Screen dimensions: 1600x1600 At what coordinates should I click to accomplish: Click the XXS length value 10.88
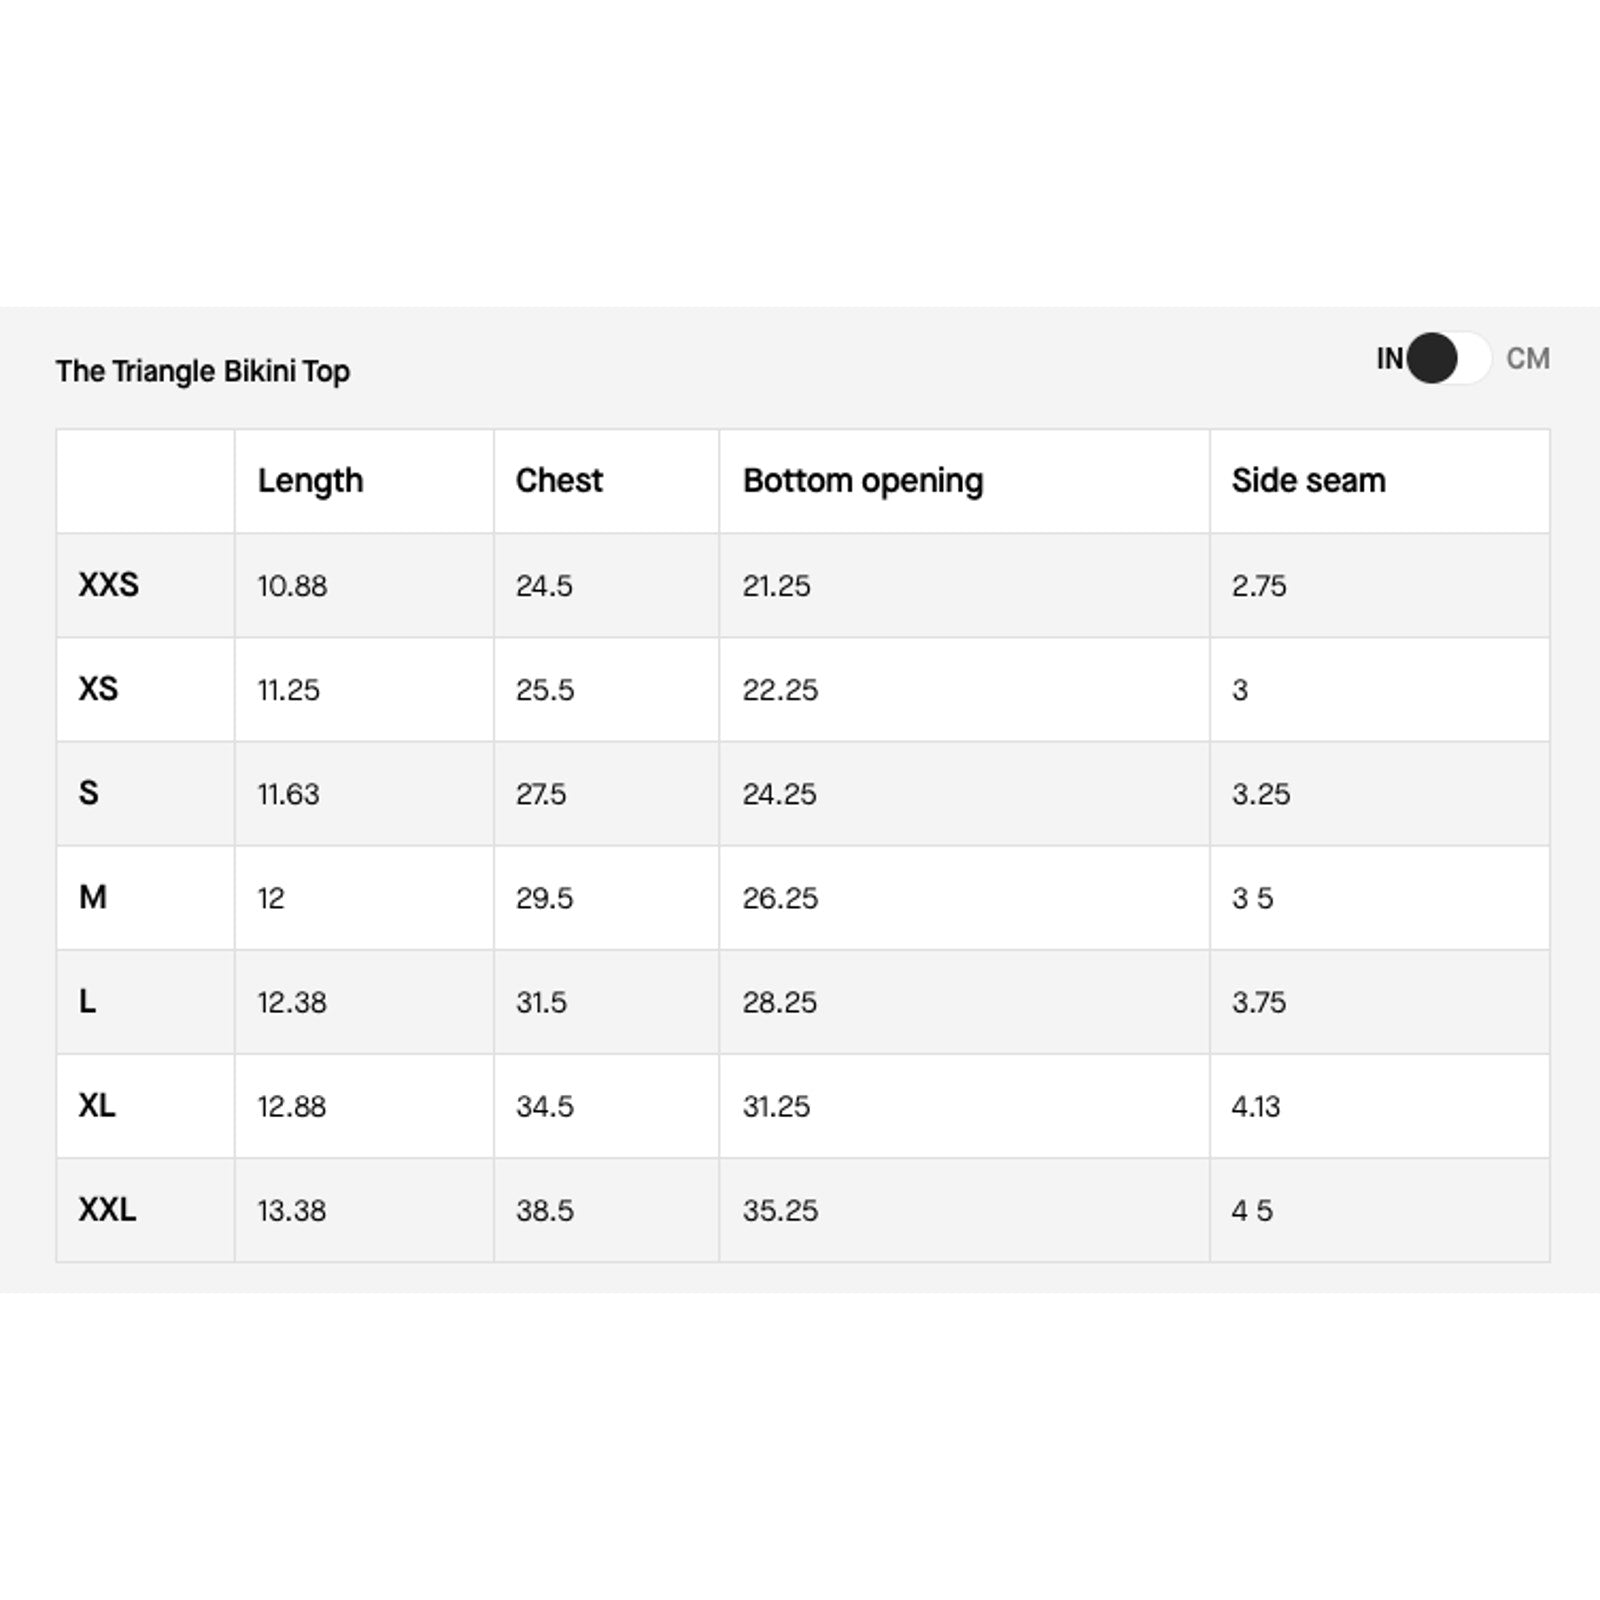pos(292,586)
